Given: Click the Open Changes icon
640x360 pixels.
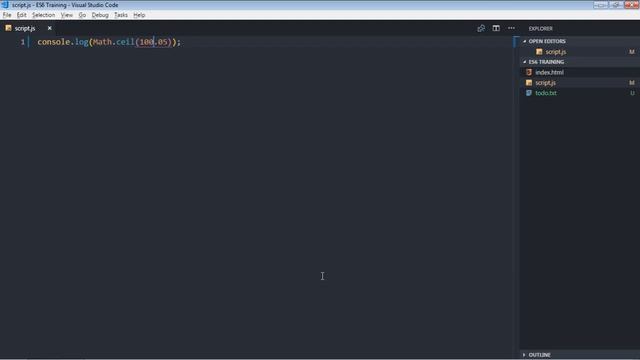Looking at the screenshot, I should tap(481, 28).
